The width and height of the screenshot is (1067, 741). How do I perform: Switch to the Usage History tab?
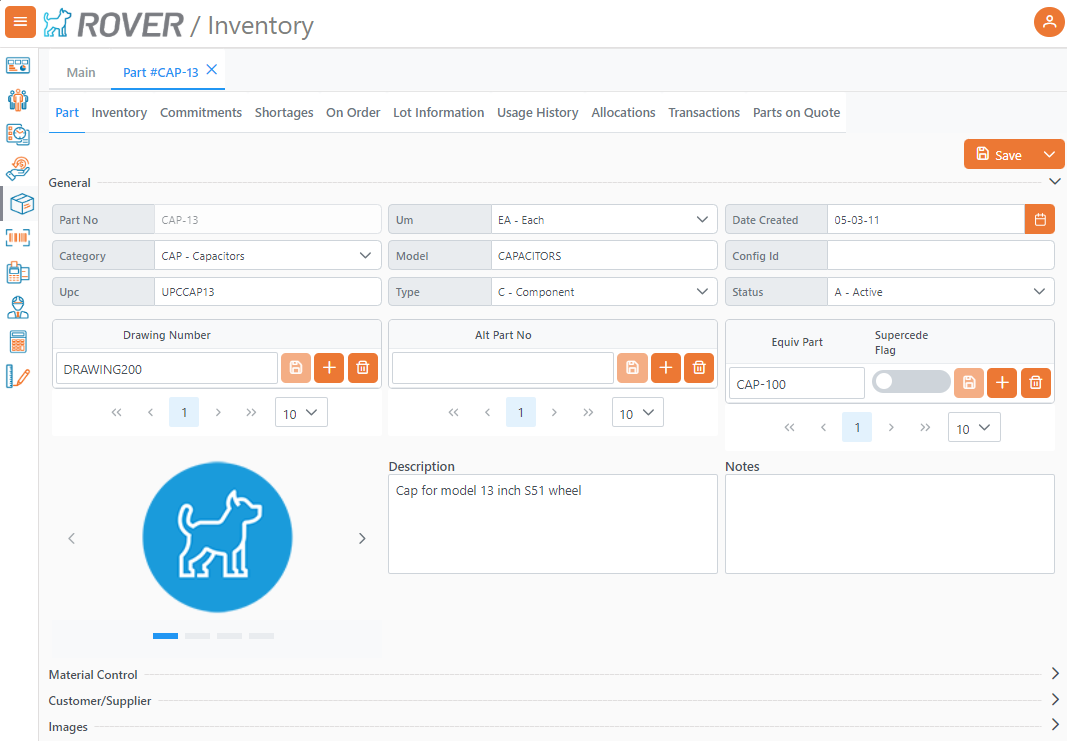click(537, 113)
